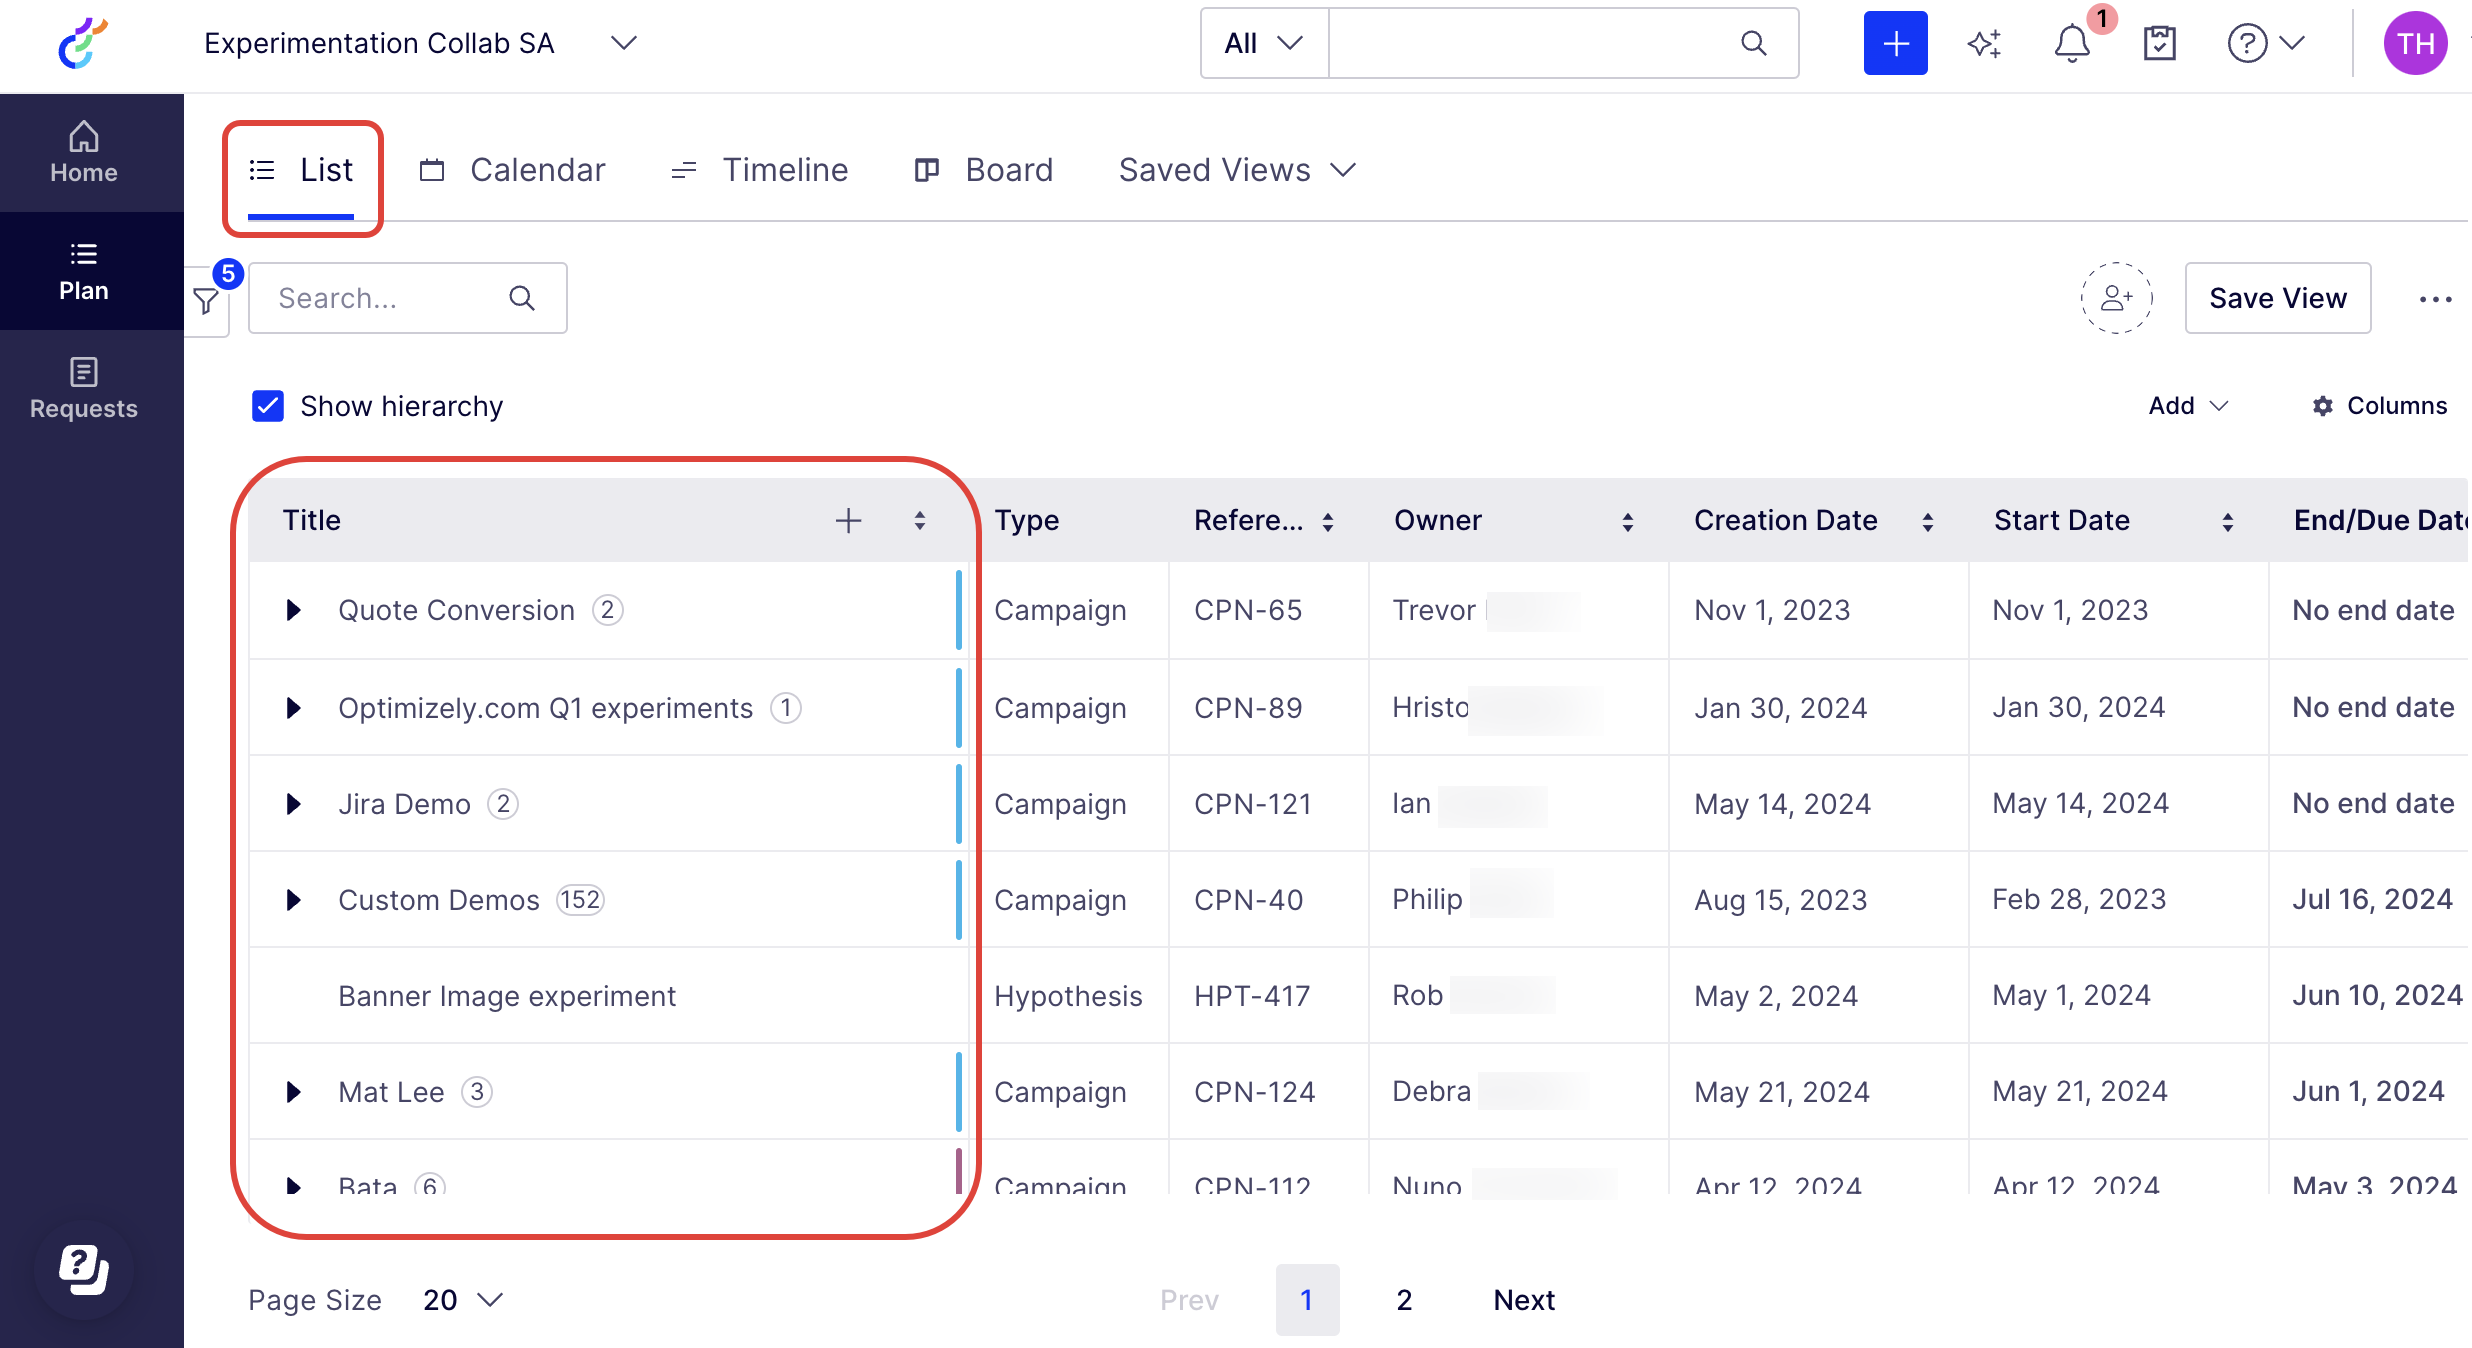Screen dimensions: 2472x1348
Task: Go to page 2
Action: [x=1404, y=1300]
